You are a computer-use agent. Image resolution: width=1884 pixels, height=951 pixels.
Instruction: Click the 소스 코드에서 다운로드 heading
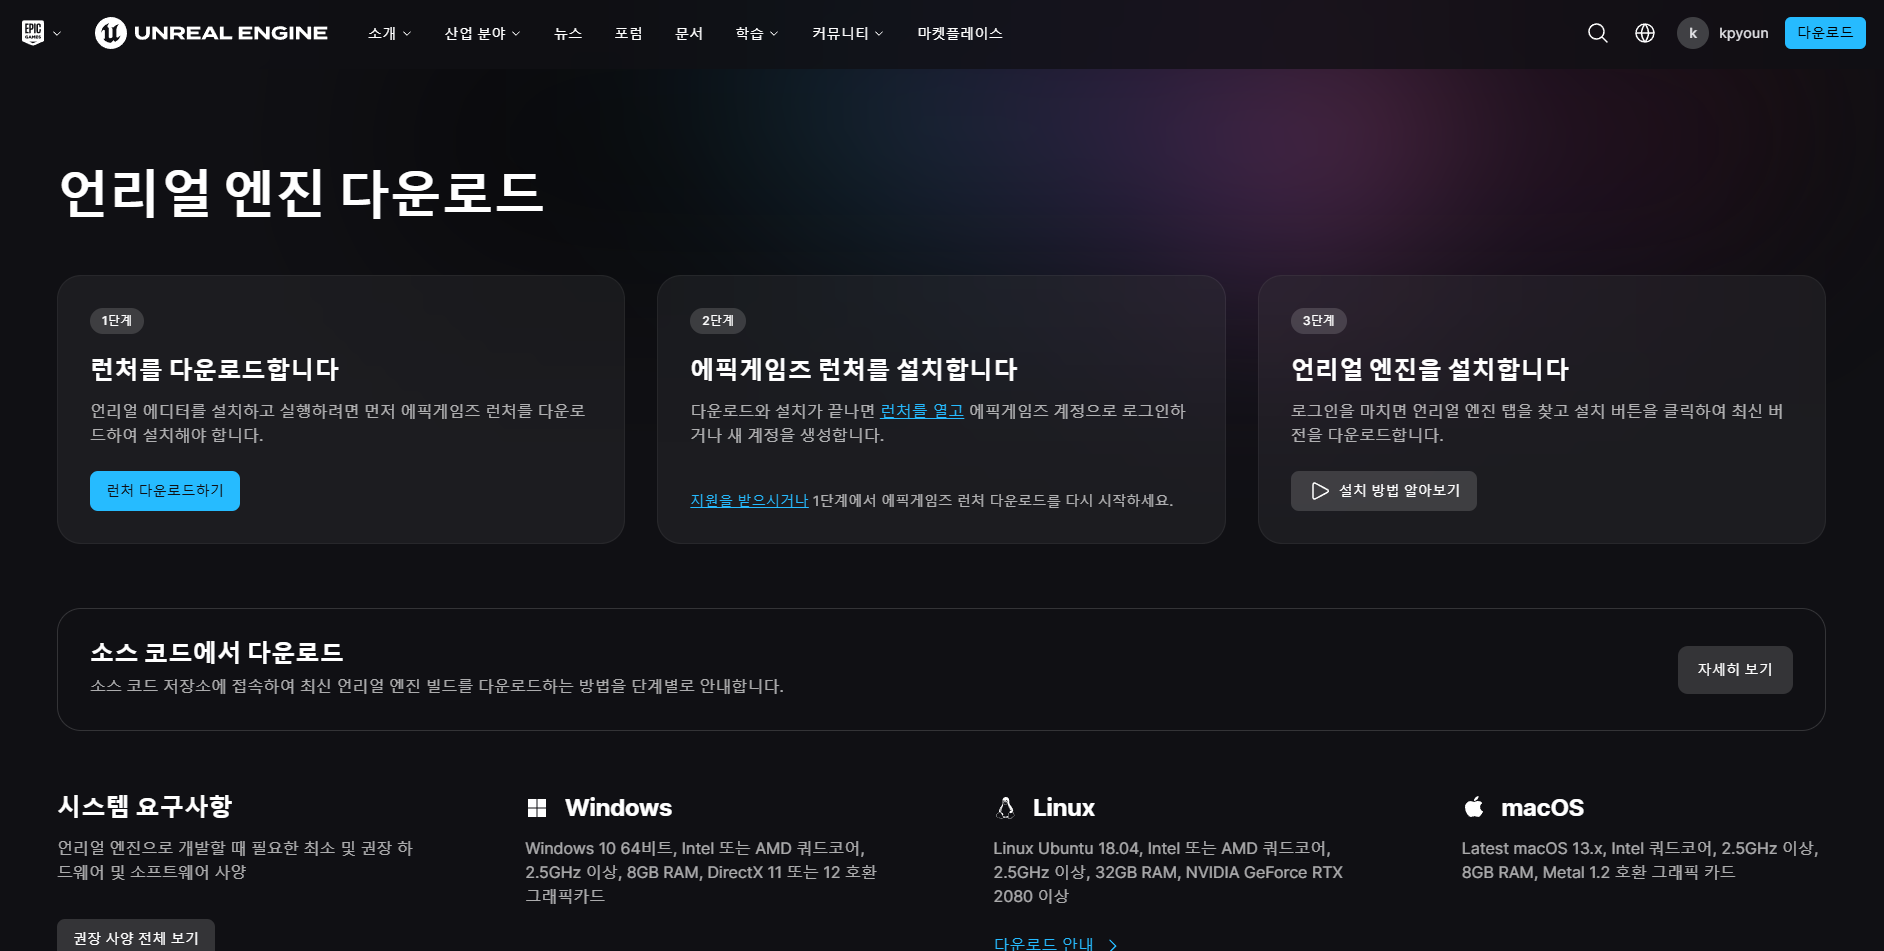click(217, 652)
